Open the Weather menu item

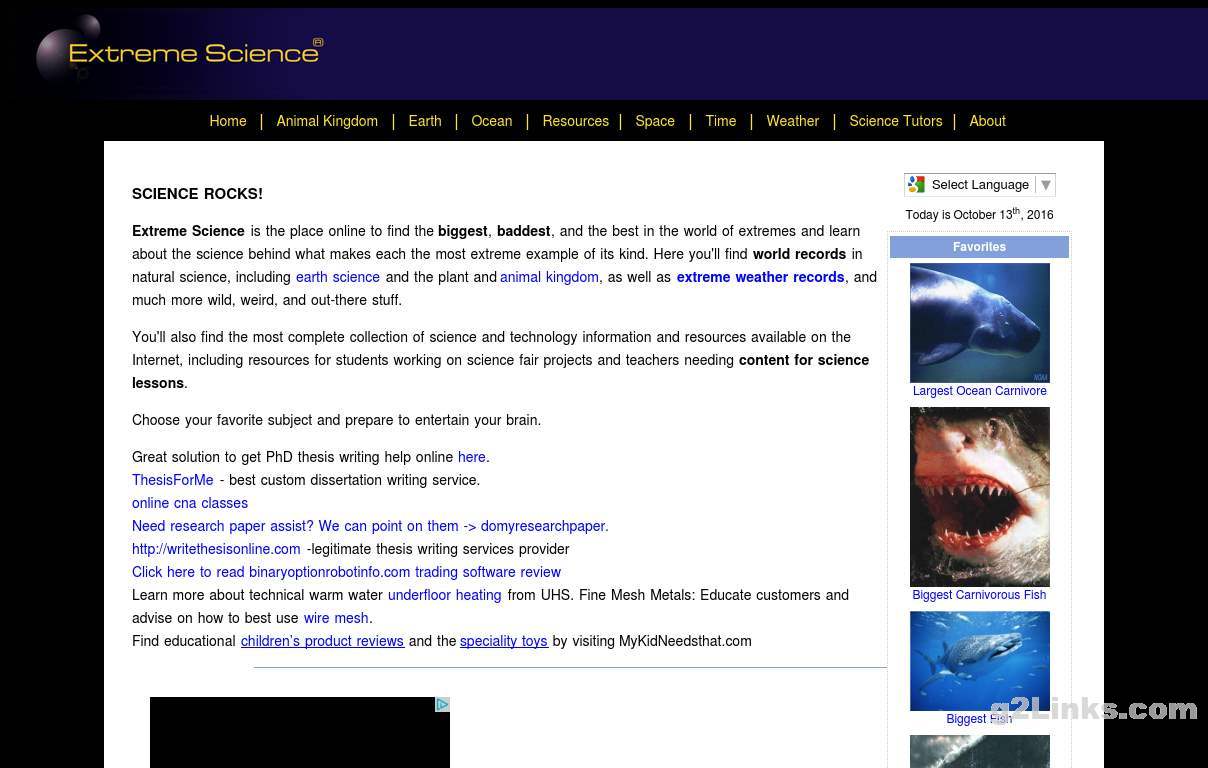(x=792, y=121)
